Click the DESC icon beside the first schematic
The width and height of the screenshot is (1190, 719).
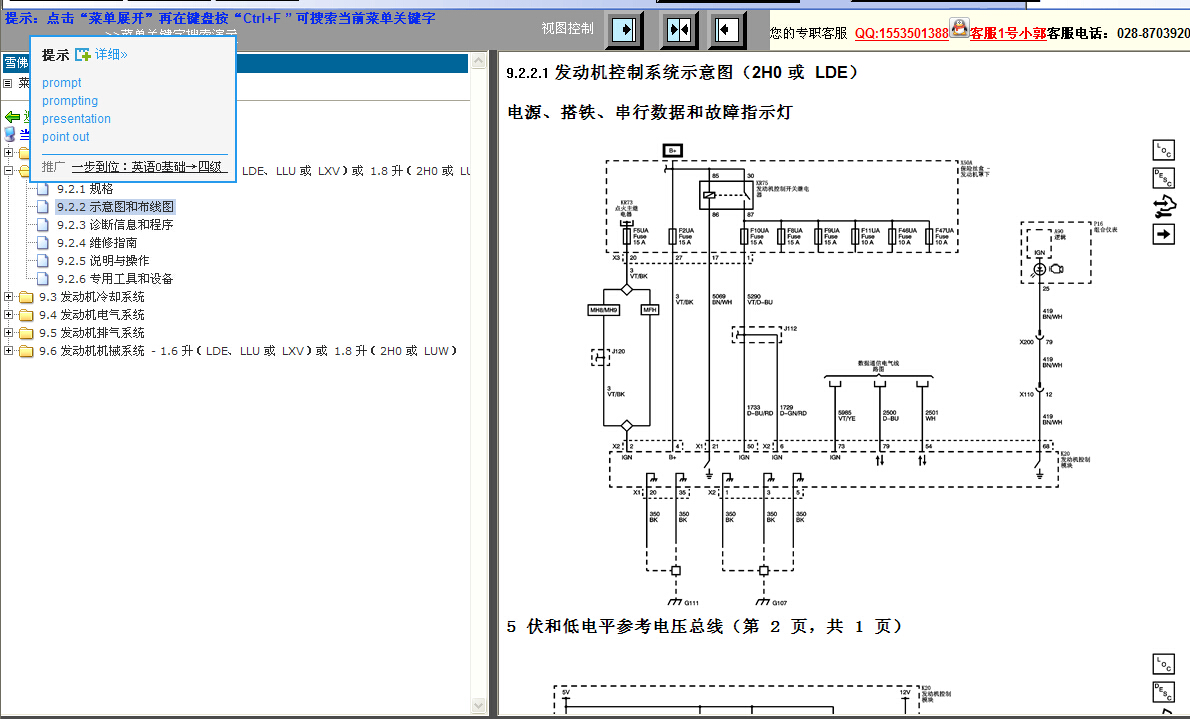coord(1163,178)
